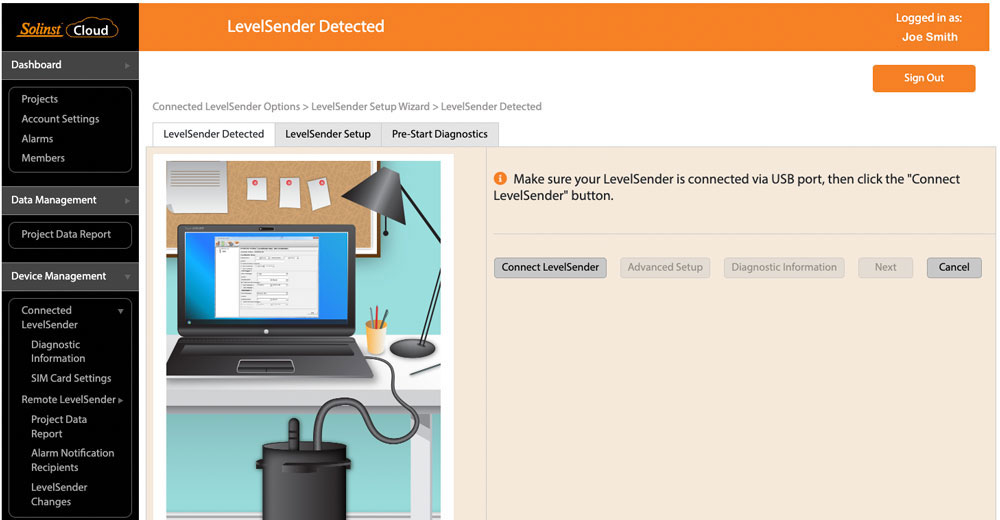Collapse Connected LevelSender submenu arrow
The height and width of the screenshot is (520, 1000).
(121, 311)
